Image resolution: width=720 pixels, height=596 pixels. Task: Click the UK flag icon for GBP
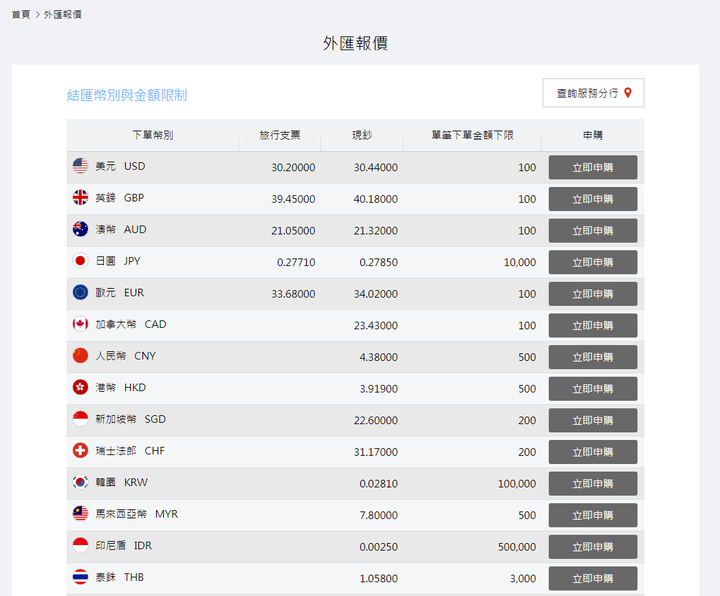point(80,197)
